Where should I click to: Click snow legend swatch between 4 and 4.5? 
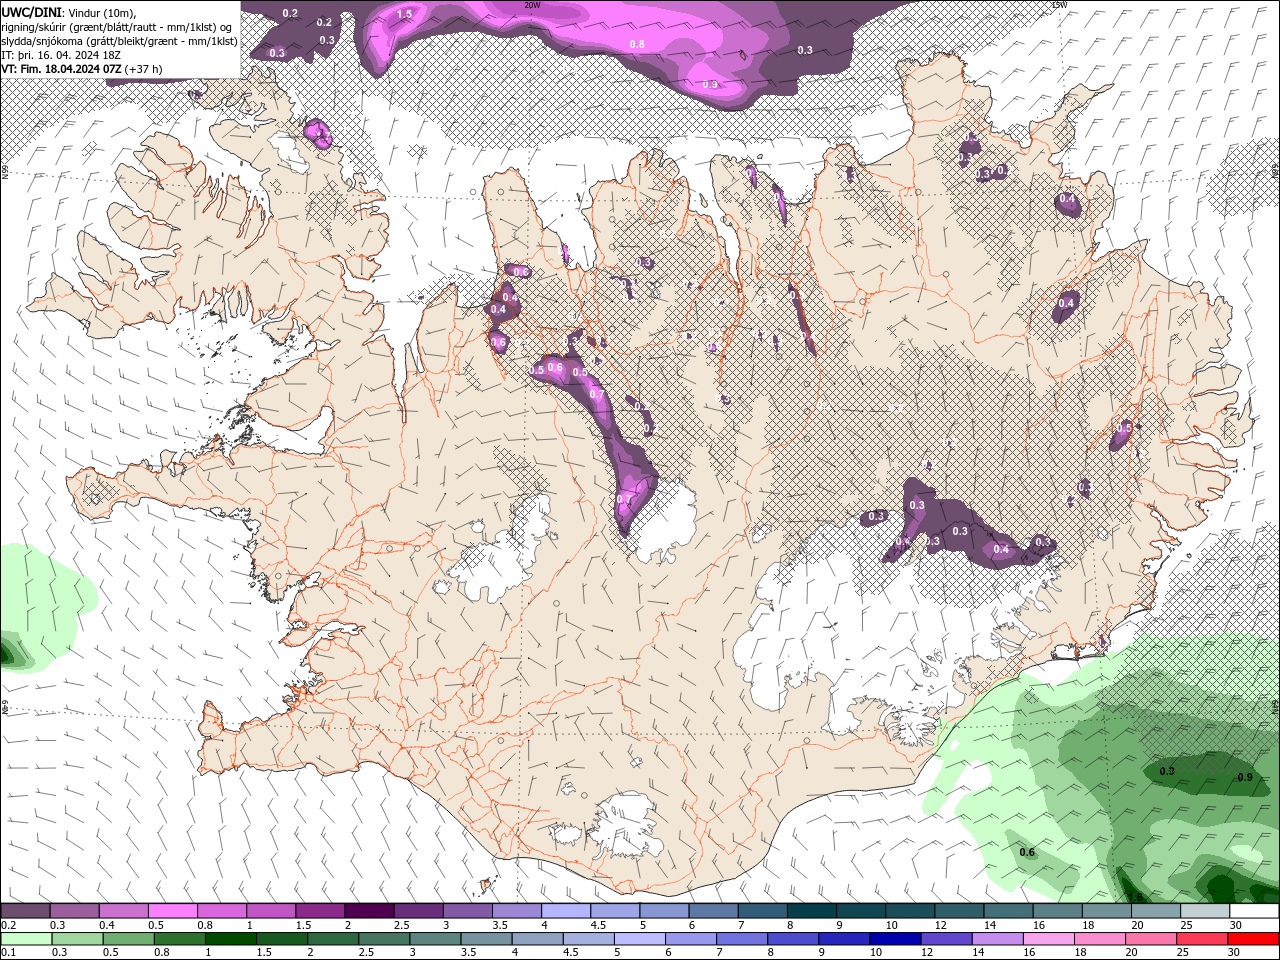[x=566, y=911]
